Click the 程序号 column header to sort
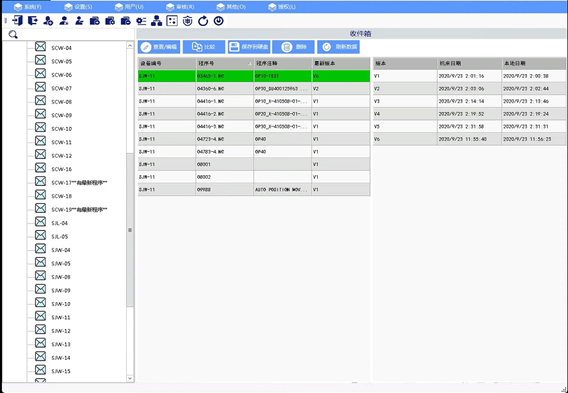Viewport: 568px width, 393px height. 225,63
